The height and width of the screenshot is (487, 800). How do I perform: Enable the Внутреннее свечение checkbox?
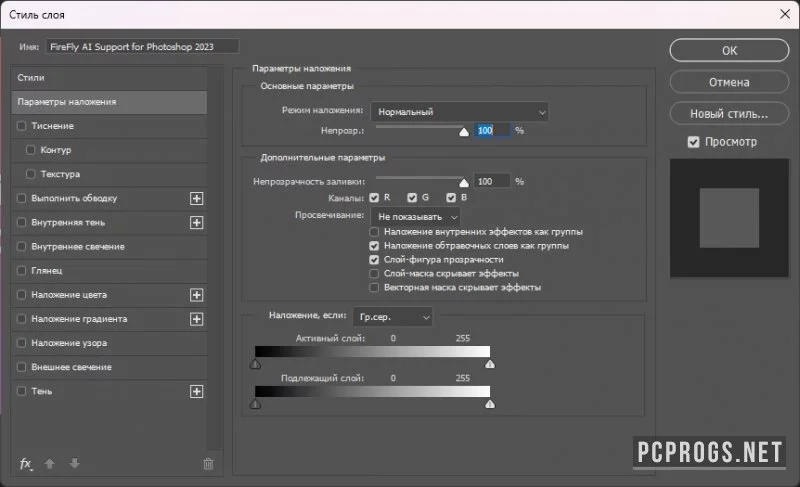coord(21,246)
